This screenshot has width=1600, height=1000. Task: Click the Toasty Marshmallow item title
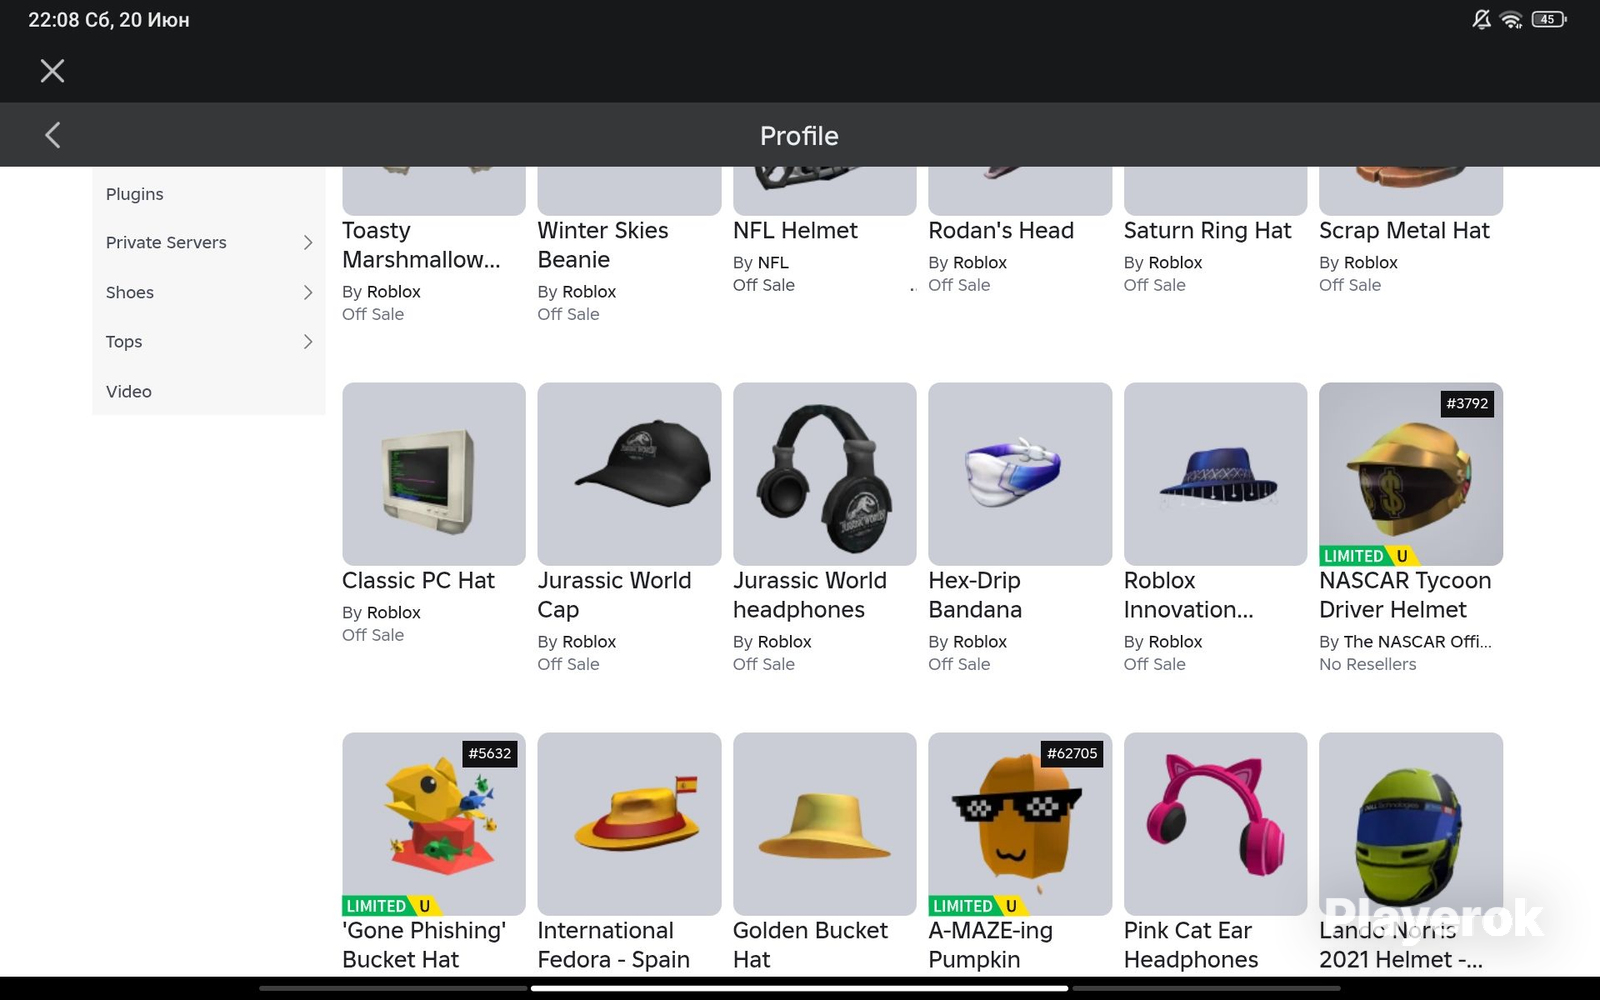(x=421, y=245)
